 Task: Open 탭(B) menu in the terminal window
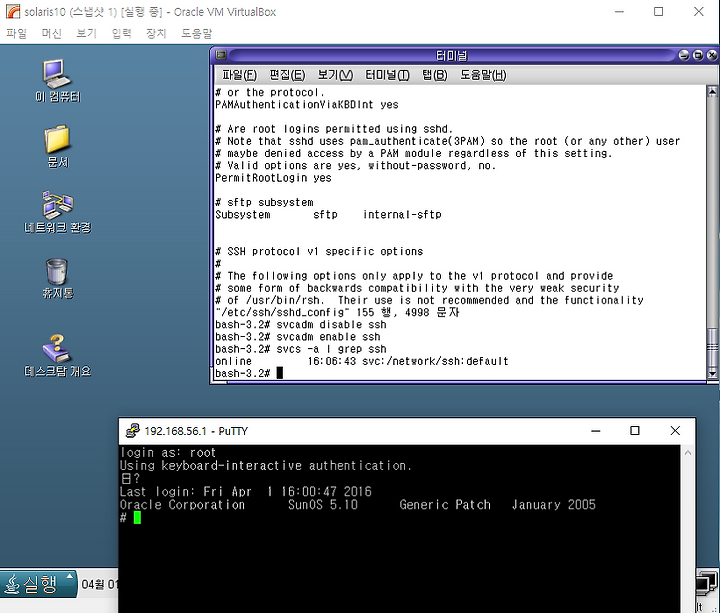(x=434, y=75)
